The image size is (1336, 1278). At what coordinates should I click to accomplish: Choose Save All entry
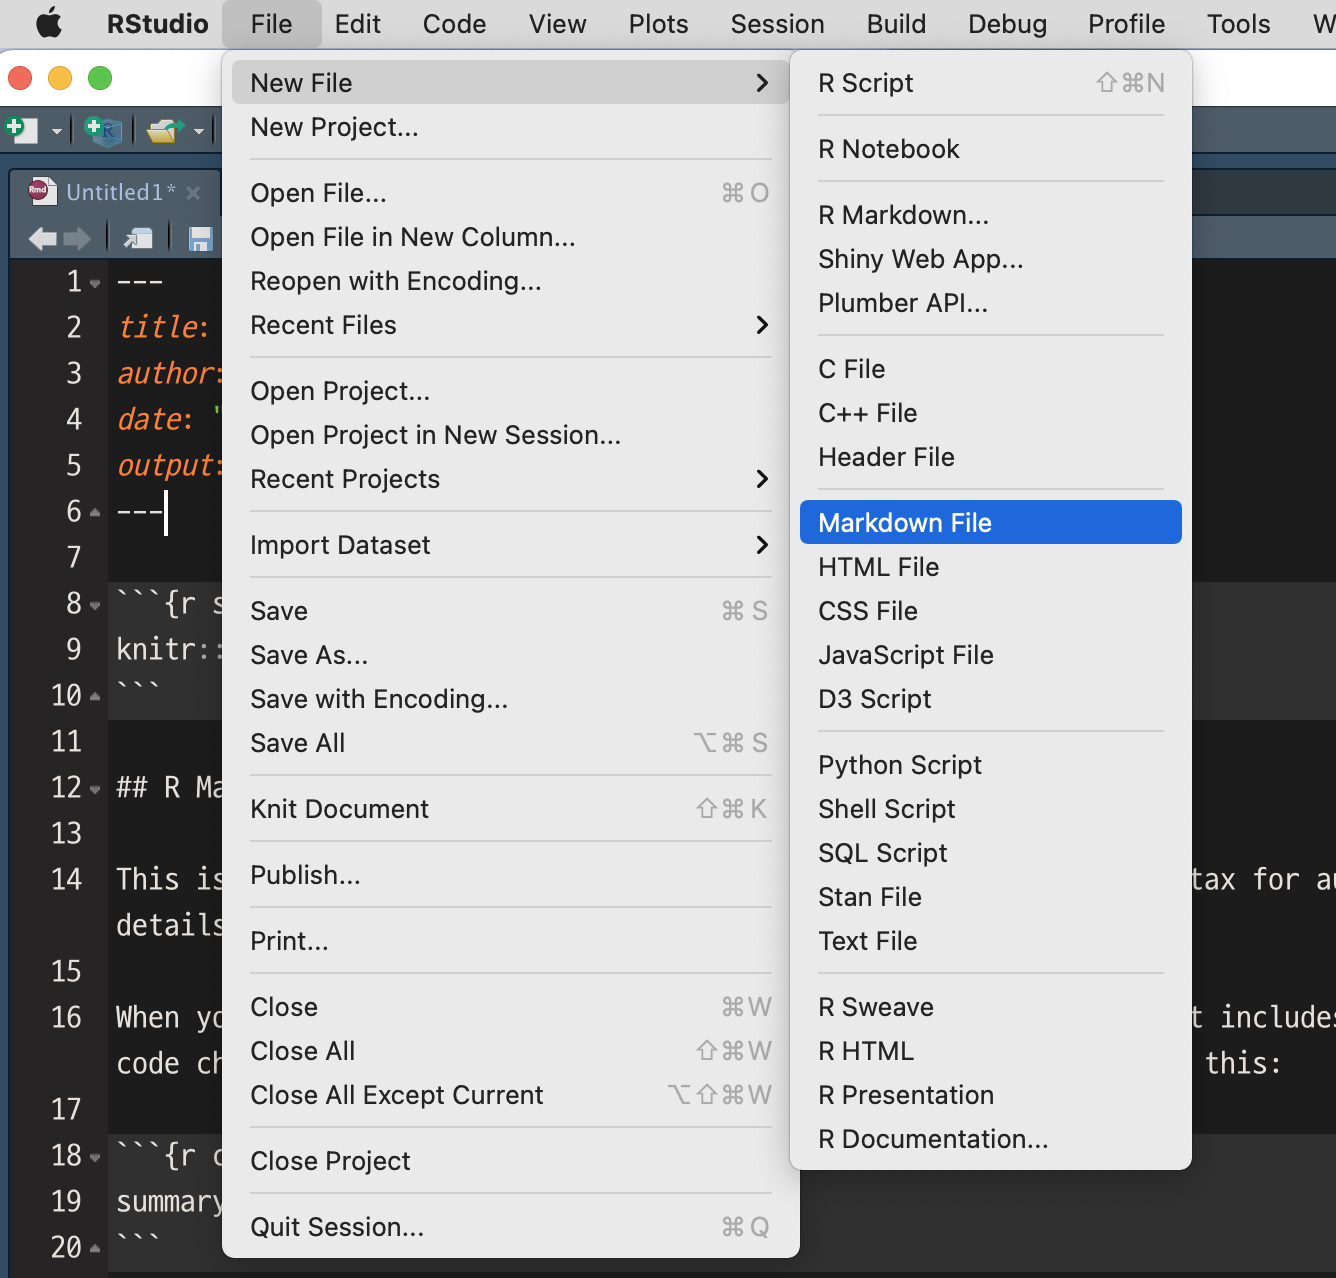coord(511,743)
